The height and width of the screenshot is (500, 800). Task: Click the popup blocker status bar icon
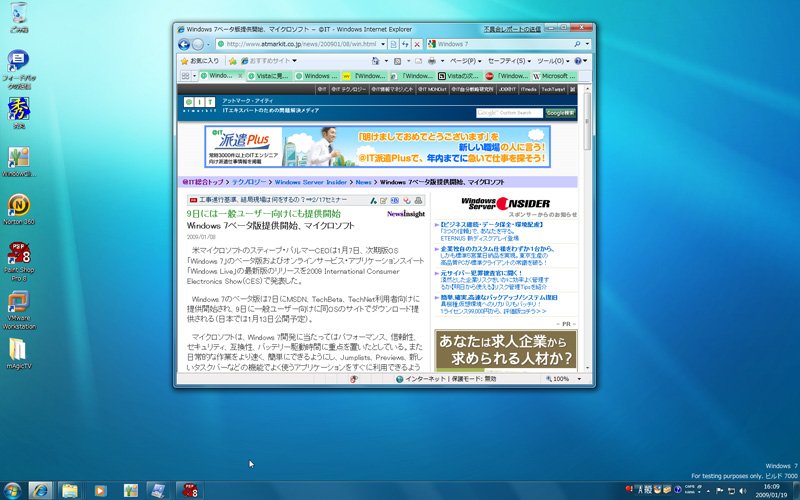tap(354, 379)
